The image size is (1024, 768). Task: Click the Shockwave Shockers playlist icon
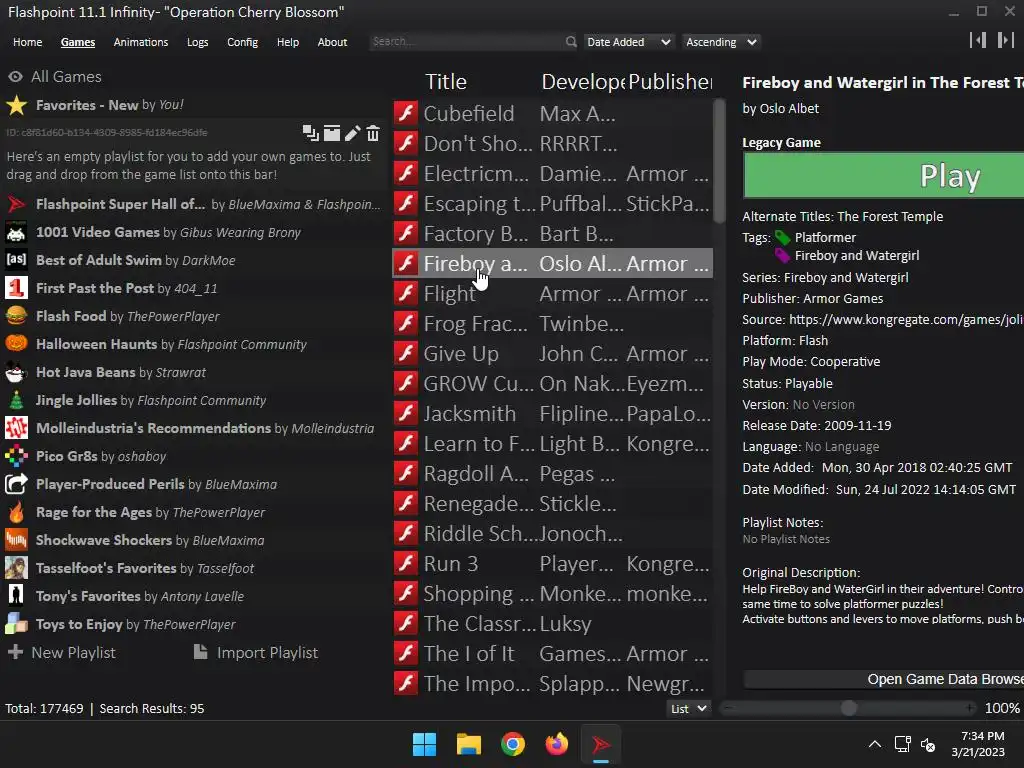[16, 540]
